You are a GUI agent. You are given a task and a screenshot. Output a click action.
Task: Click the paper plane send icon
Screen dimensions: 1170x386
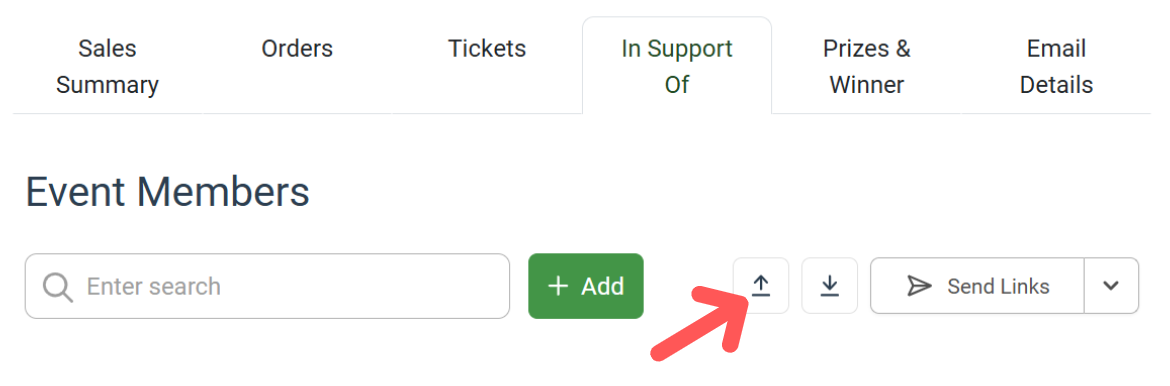[919, 286]
